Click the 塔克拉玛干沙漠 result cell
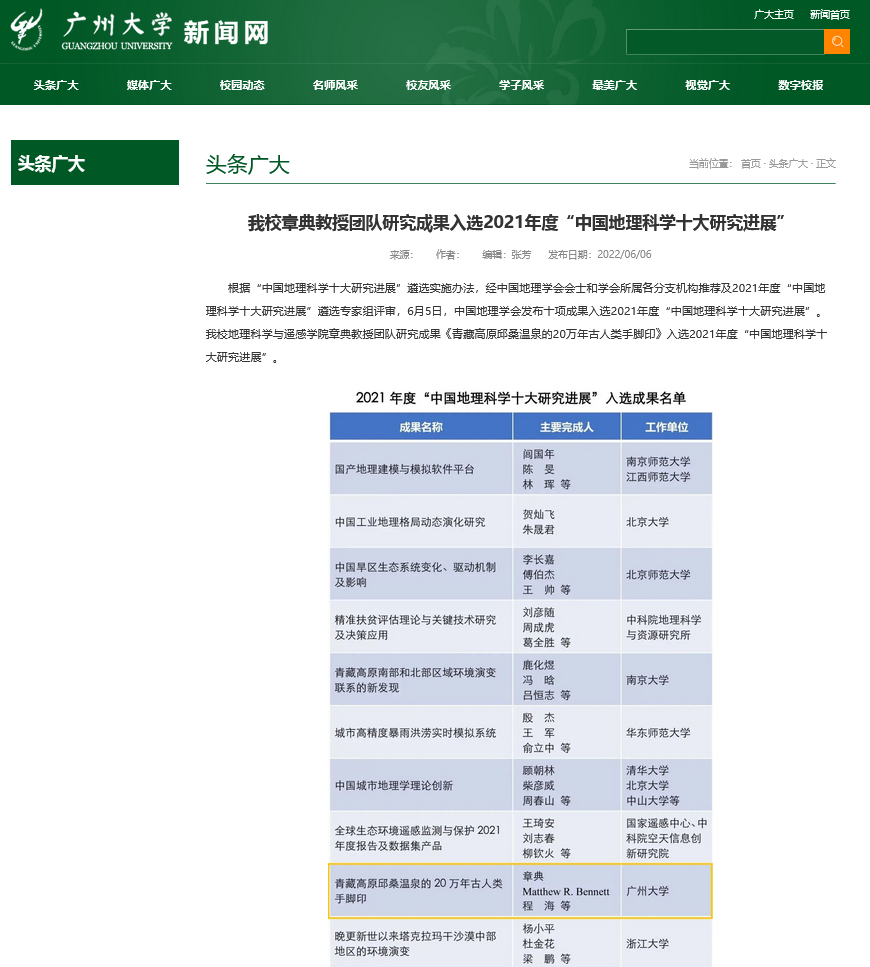 [x=421, y=944]
